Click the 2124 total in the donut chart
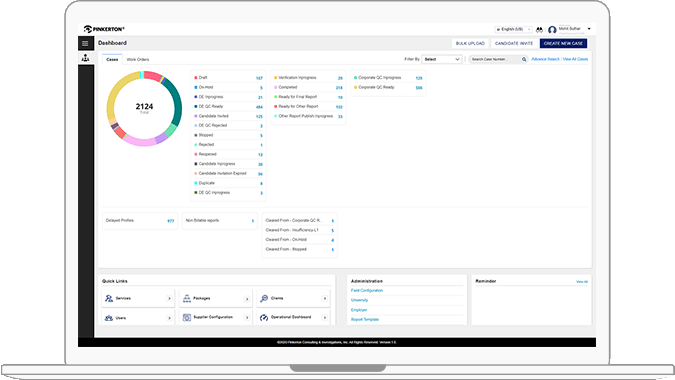Viewport: 675px width, 380px height. [x=144, y=106]
